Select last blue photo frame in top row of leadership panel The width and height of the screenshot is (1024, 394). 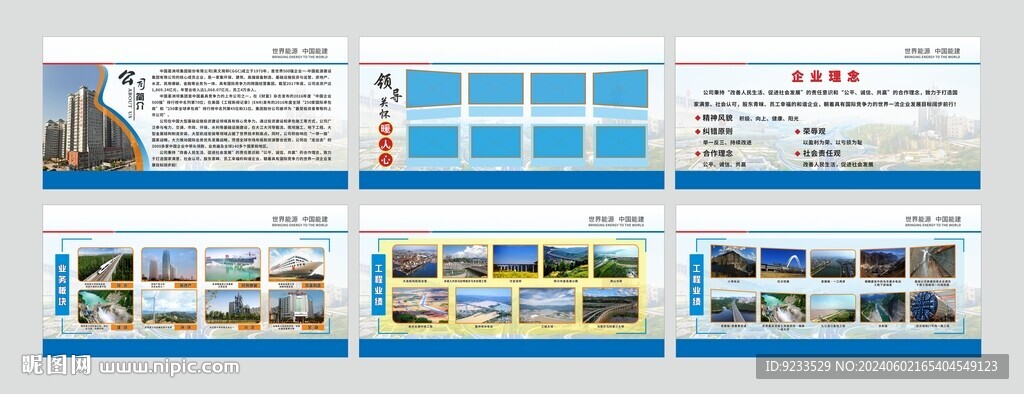620,88
